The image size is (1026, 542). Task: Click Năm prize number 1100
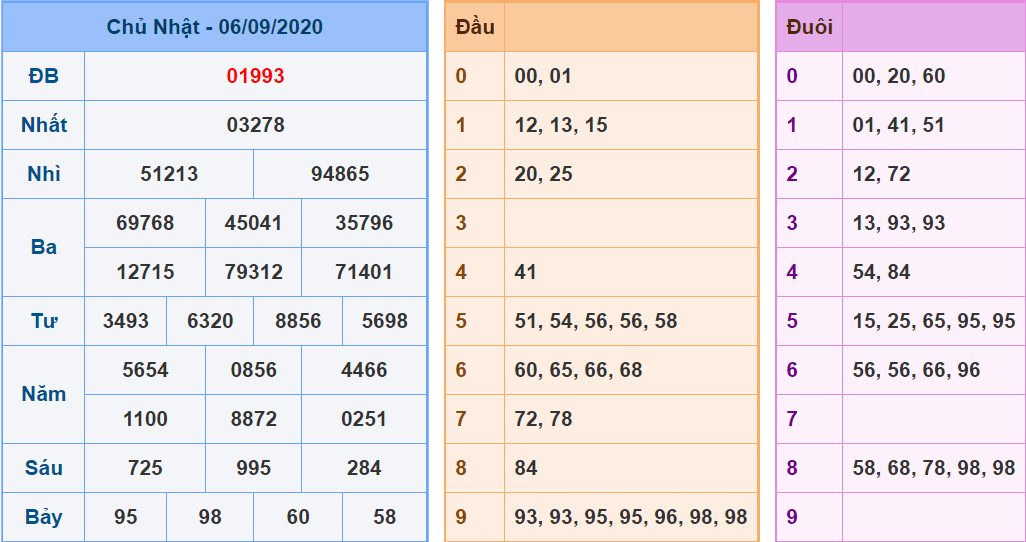pos(145,419)
